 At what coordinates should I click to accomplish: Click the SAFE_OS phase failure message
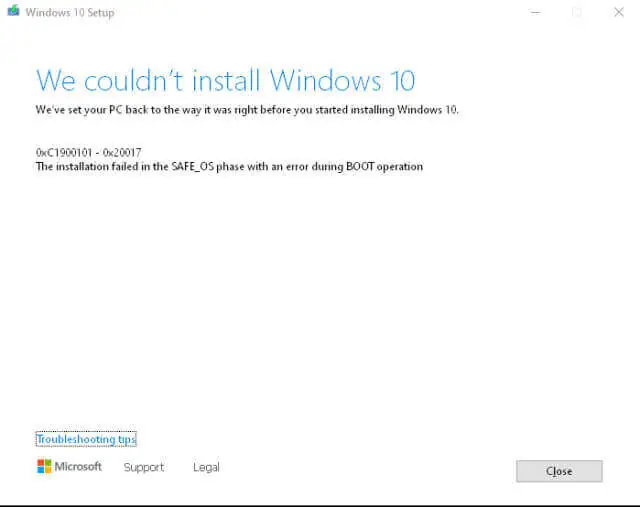point(229,167)
